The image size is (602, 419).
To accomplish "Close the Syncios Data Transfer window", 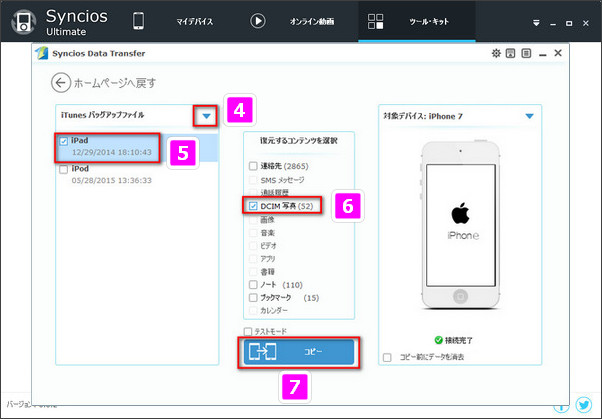I will point(558,53).
